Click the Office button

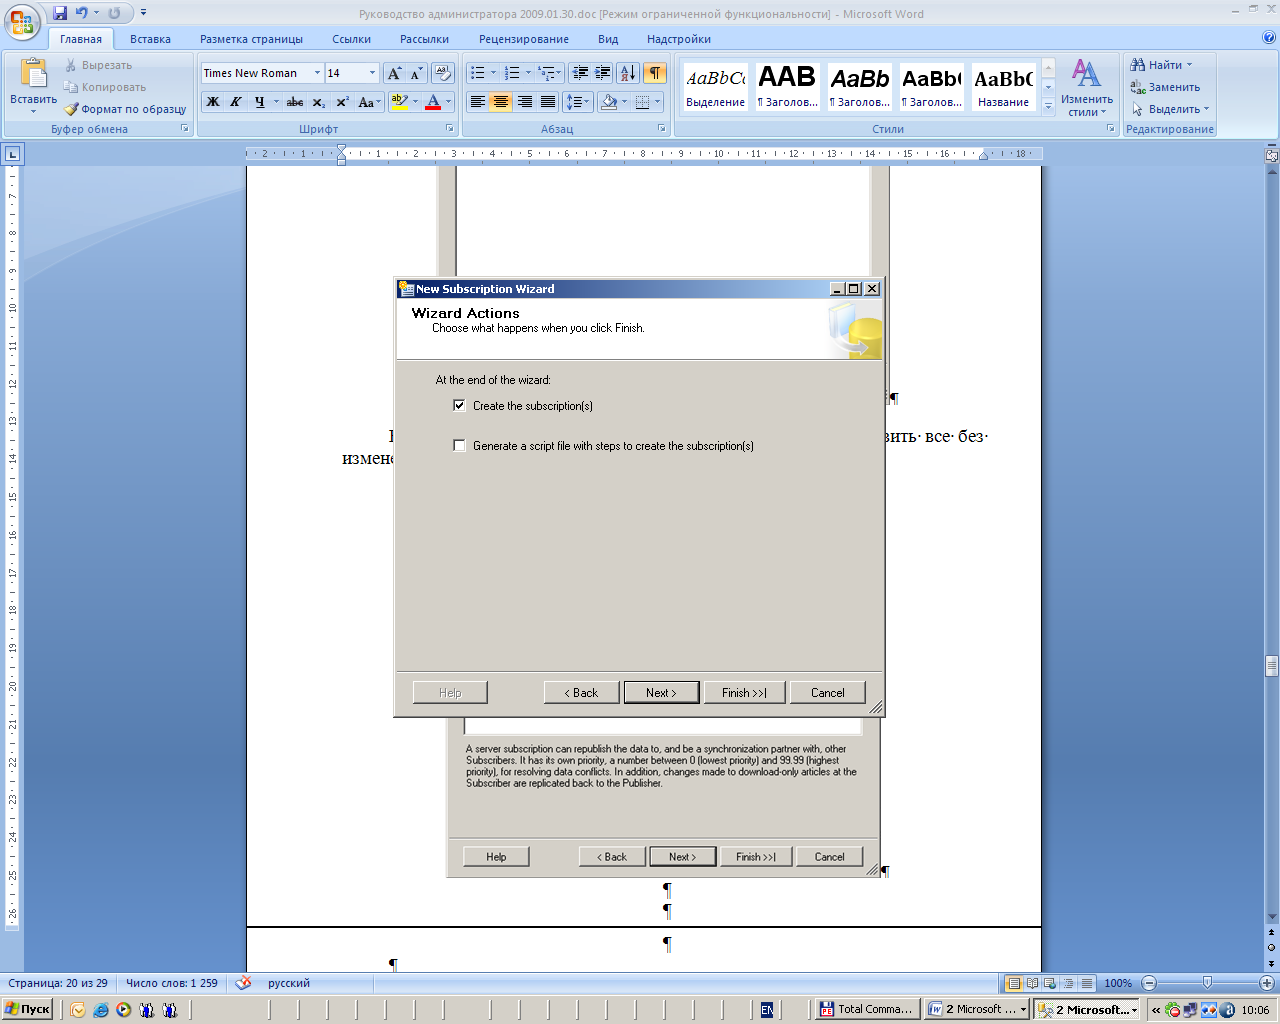22,22
